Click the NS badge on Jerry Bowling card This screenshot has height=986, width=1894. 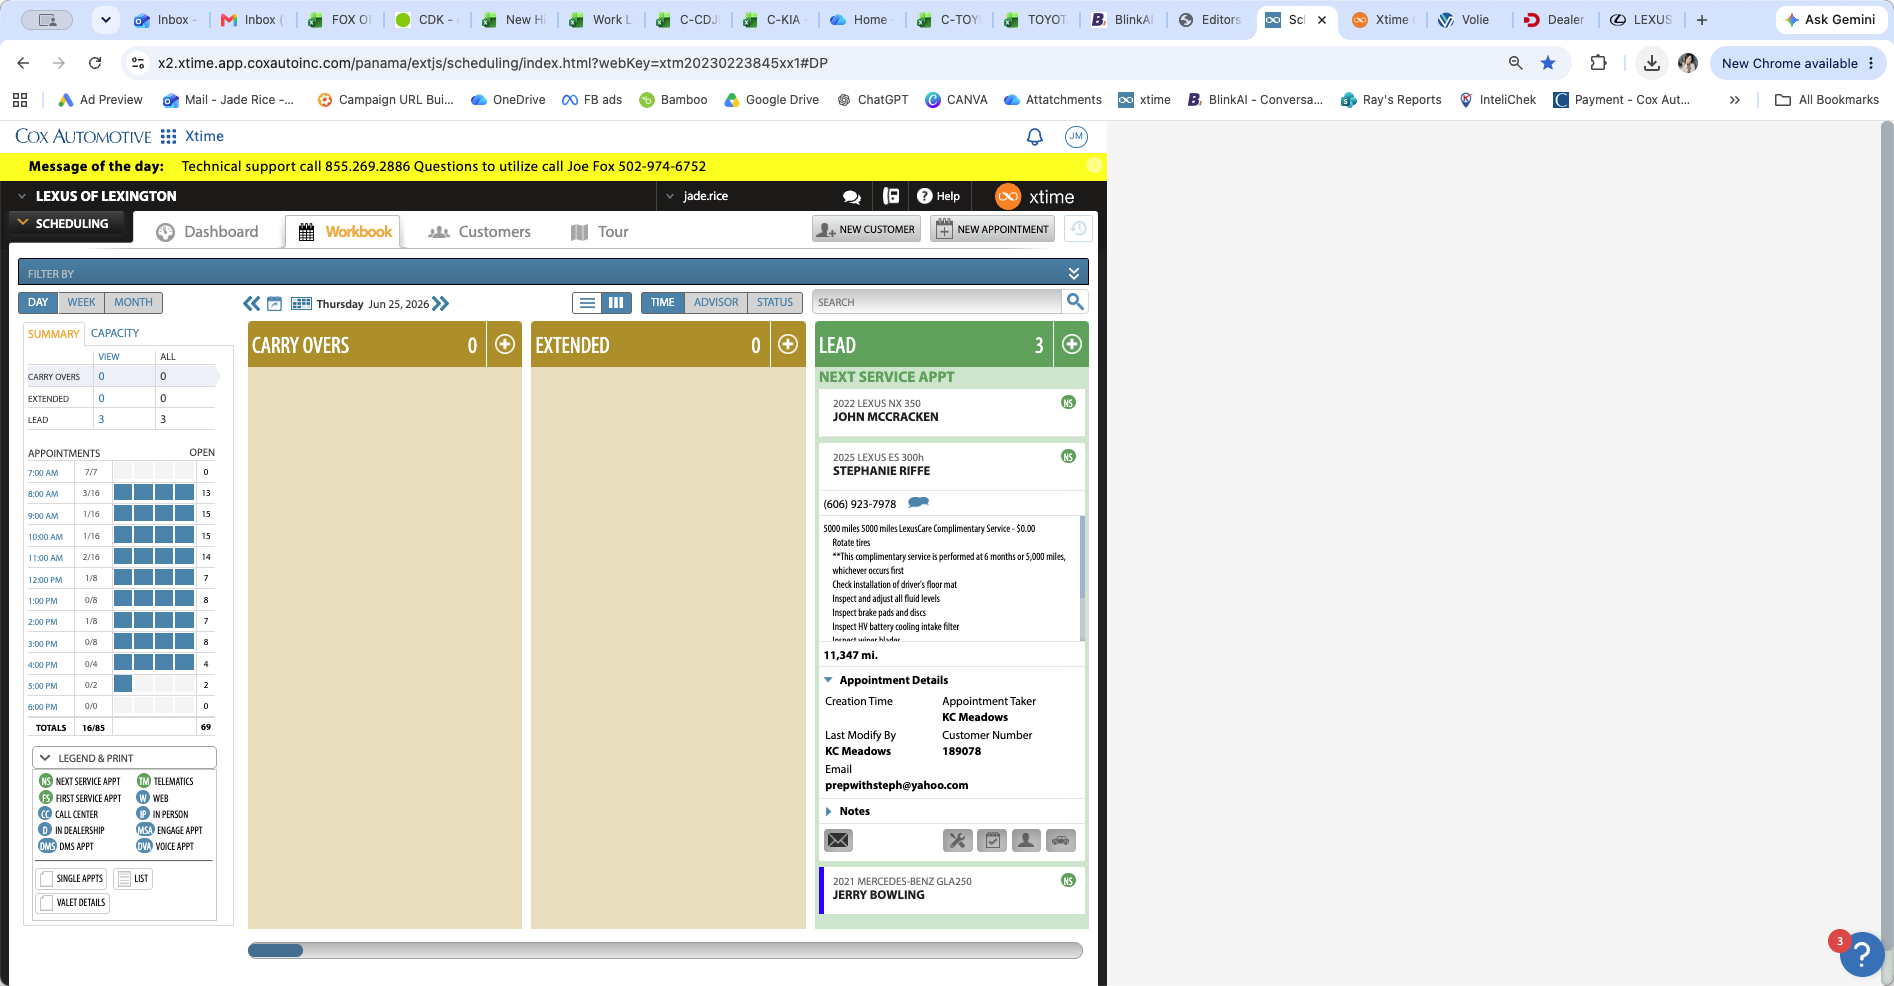(1068, 880)
